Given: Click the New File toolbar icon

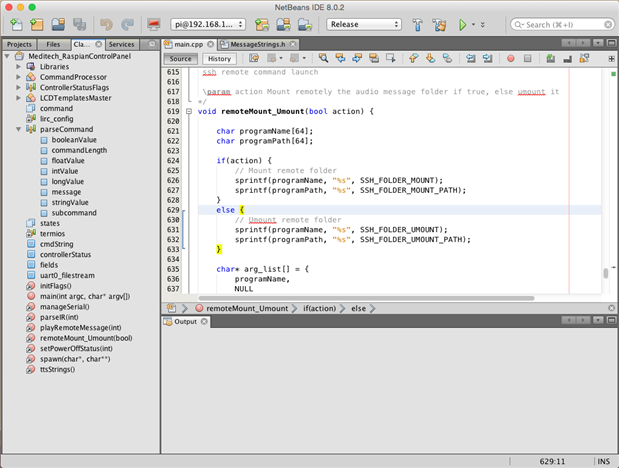Looking at the screenshot, I should tap(14, 24).
